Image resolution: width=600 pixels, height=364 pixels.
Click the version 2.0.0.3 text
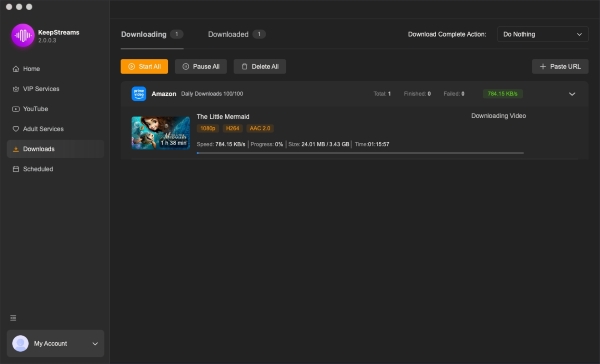click(47, 41)
